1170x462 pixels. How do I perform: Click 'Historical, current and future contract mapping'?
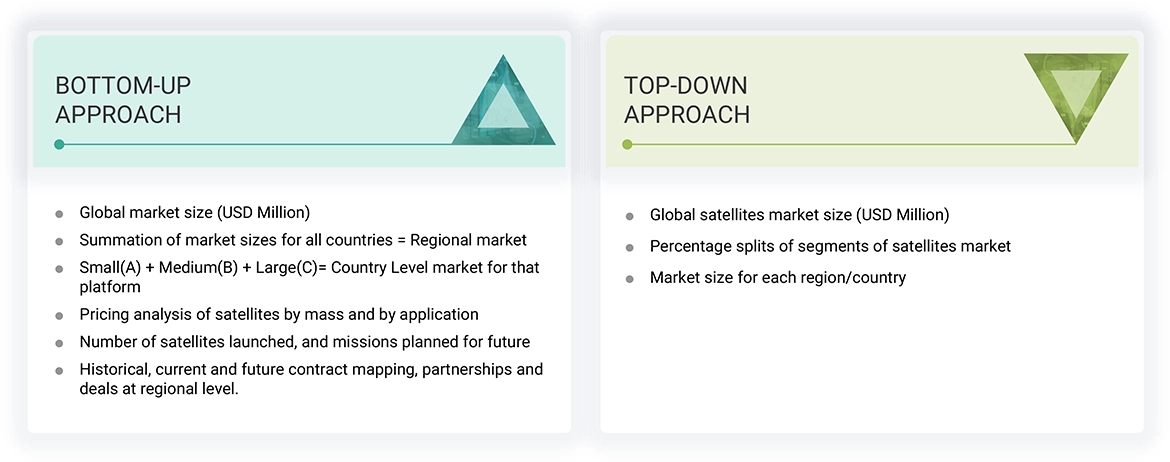pyautogui.click(x=311, y=370)
